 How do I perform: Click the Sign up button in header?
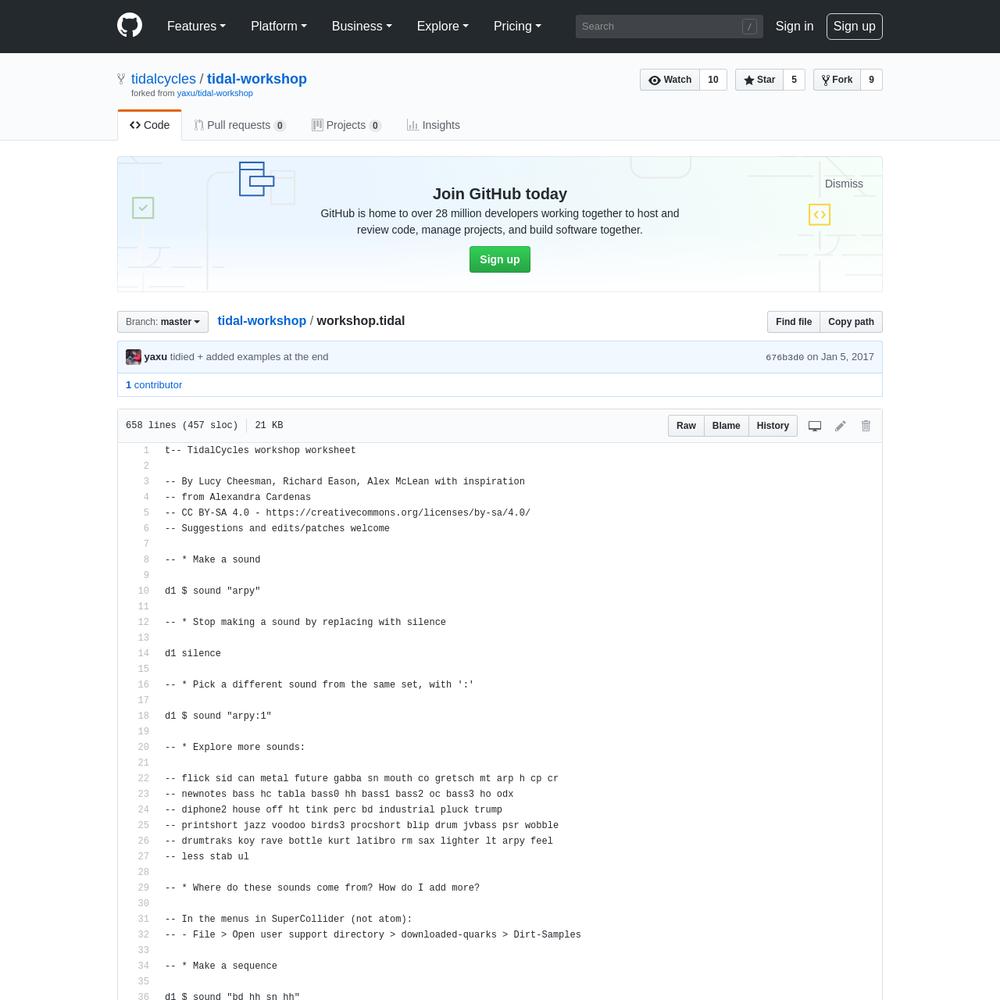click(x=854, y=26)
